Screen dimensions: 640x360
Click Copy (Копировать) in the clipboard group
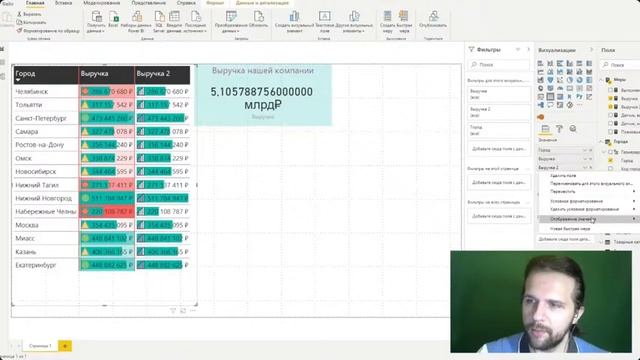pyautogui.click(x=31, y=22)
